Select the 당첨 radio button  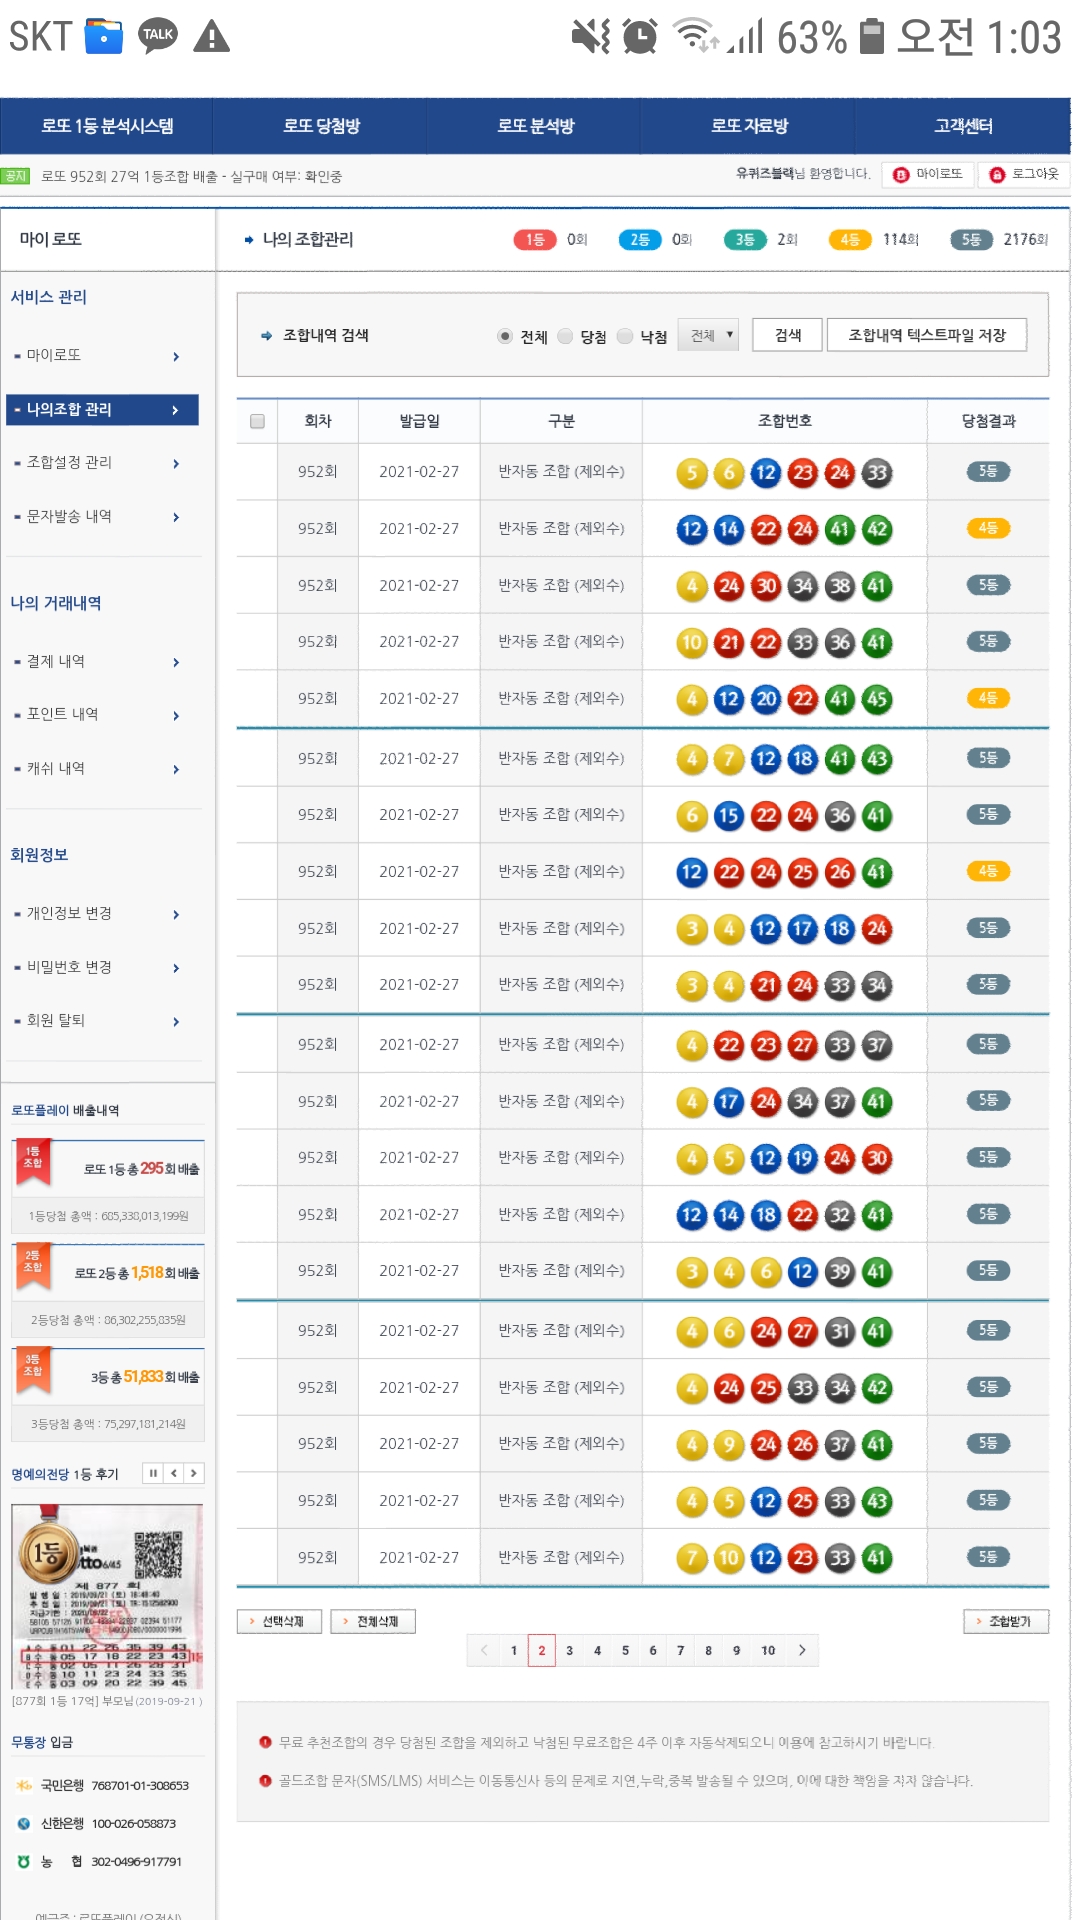click(566, 336)
